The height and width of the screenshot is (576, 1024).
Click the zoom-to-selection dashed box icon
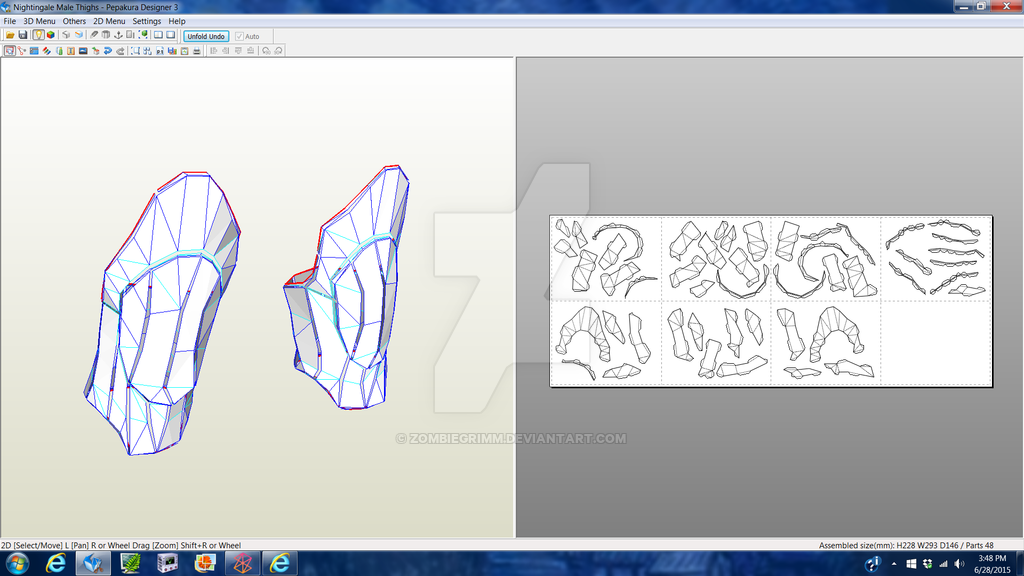135,51
